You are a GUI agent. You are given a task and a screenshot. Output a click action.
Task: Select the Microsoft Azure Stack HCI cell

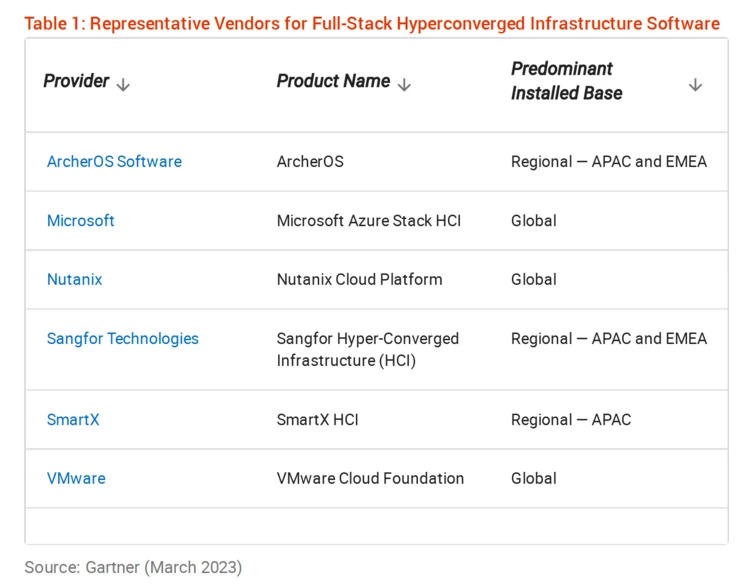point(369,220)
